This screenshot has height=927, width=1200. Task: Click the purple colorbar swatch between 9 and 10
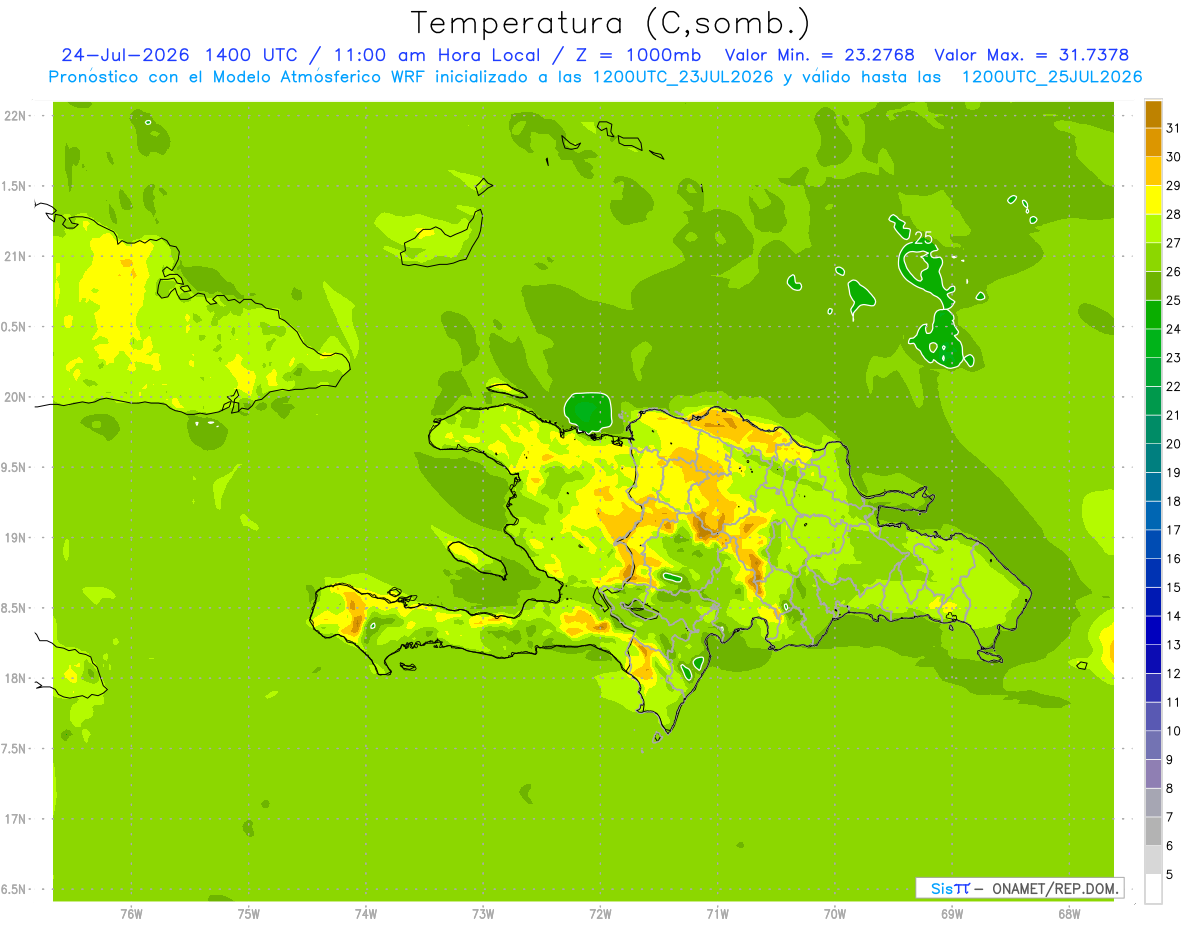click(1153, 745)
